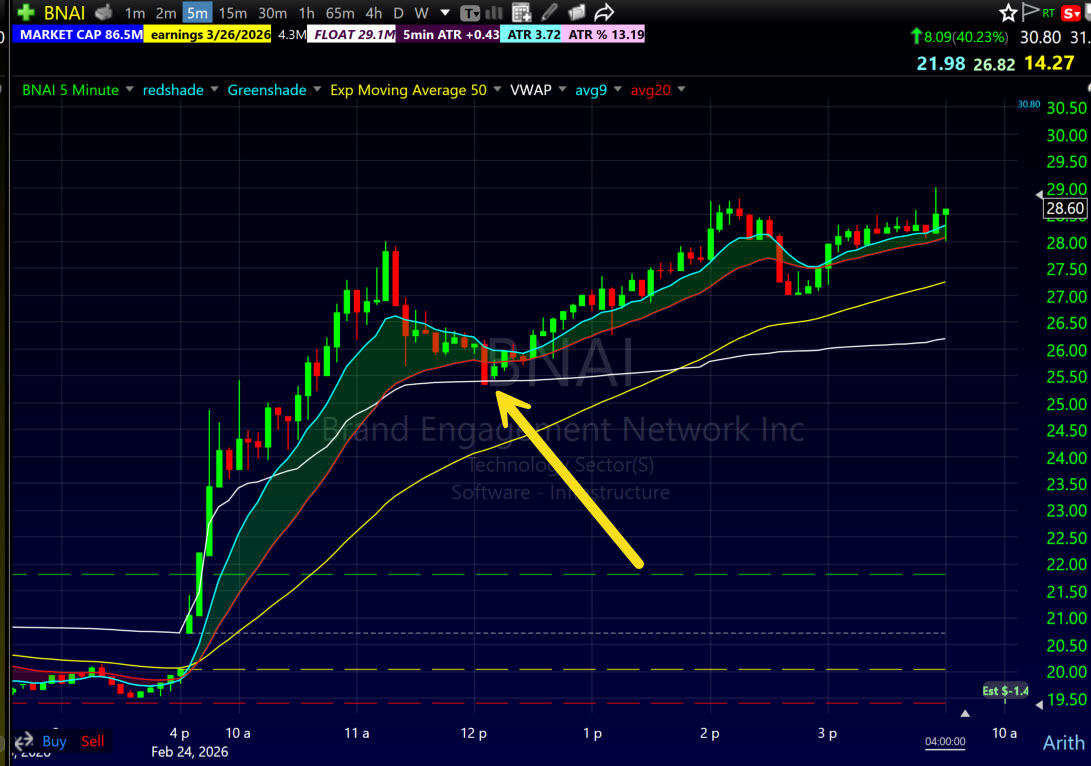Screen dimensions: 1091x766
Task: Toggle the stamp icon beside BNAI symbol
Action: pos(103,12)
